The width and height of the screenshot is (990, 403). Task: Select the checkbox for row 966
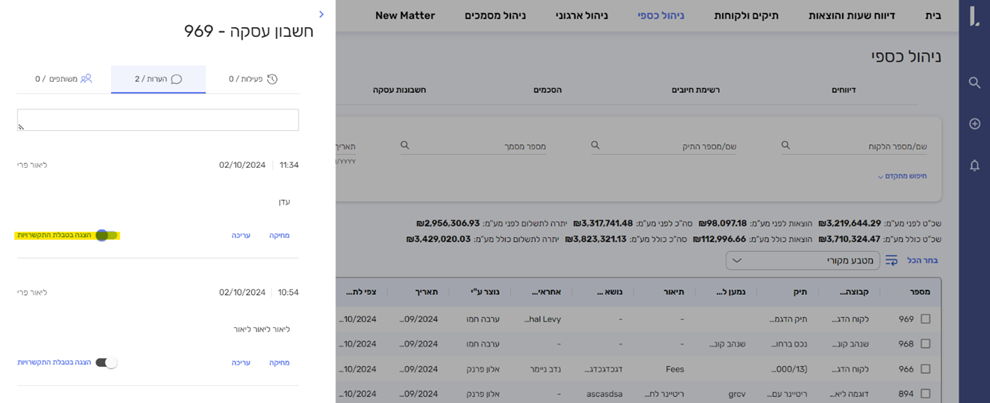pyautogui.click(x=925, y=369)
